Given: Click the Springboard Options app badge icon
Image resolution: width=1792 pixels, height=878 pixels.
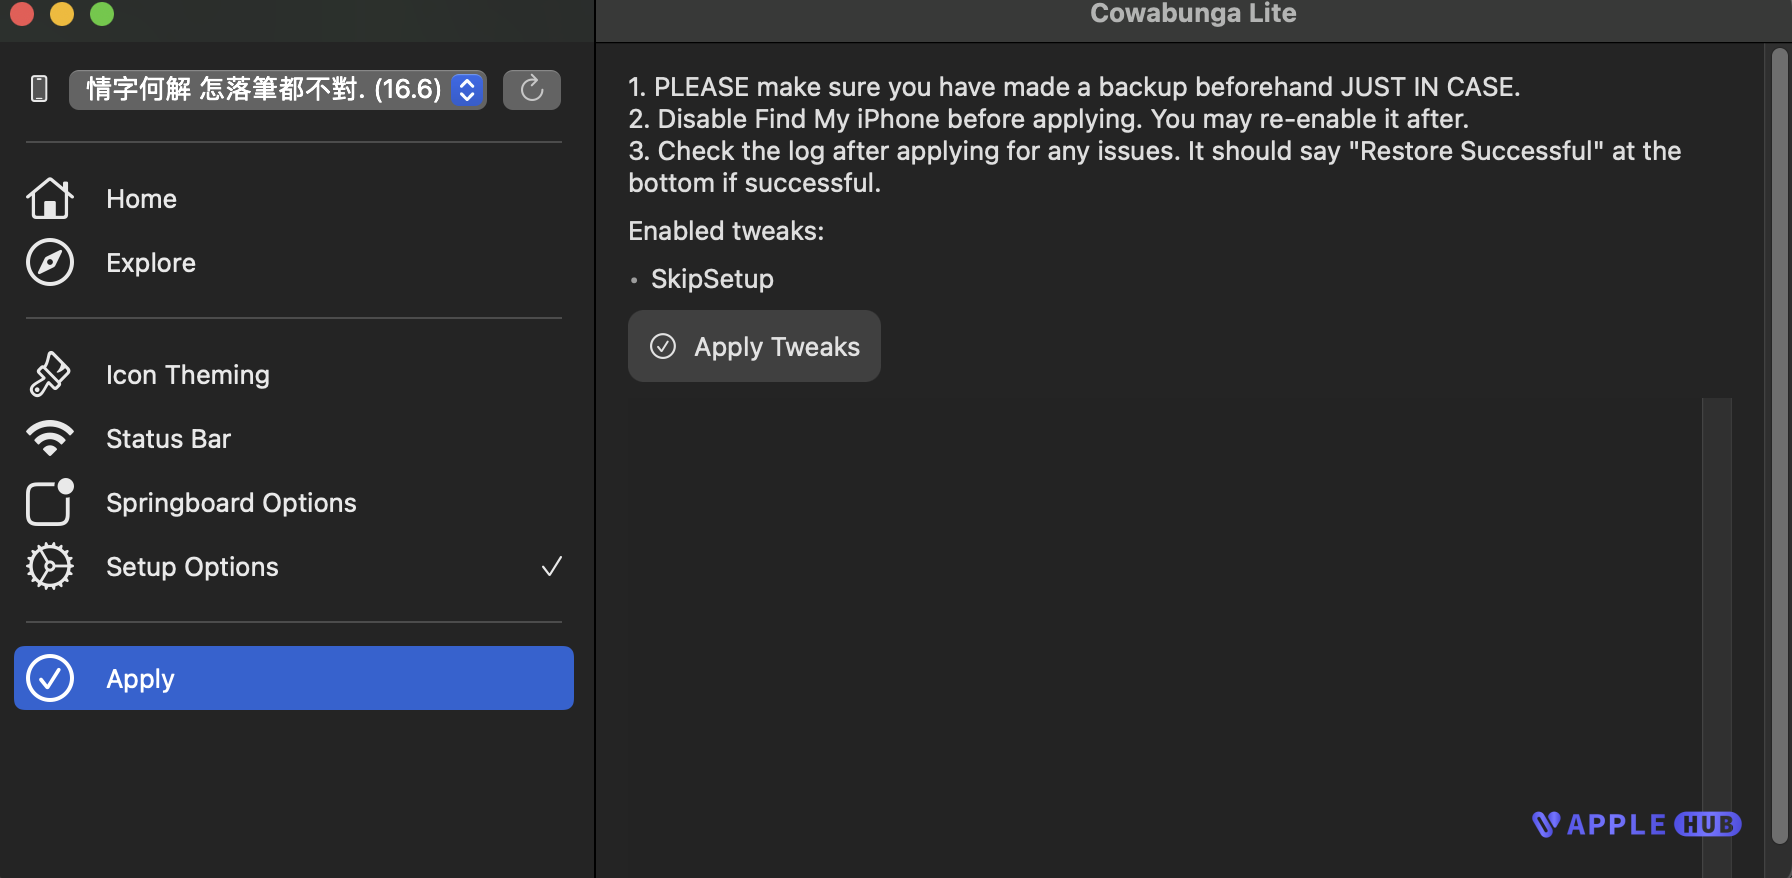Looking at the screenshot, I should click(49, 502).
